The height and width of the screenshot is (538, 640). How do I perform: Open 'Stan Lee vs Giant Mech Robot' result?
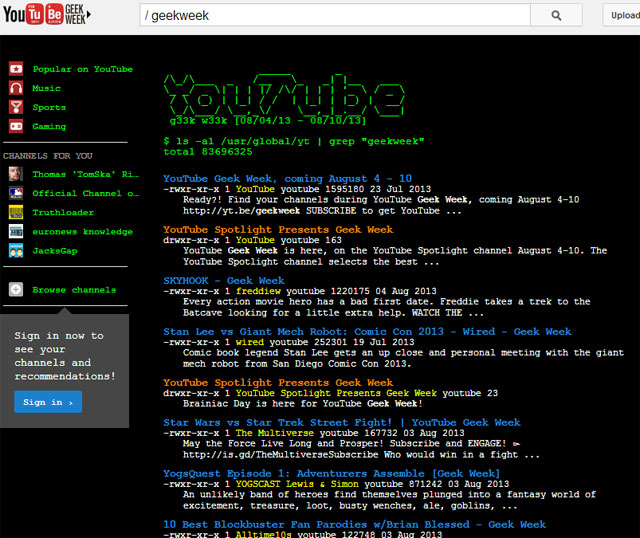367,331
